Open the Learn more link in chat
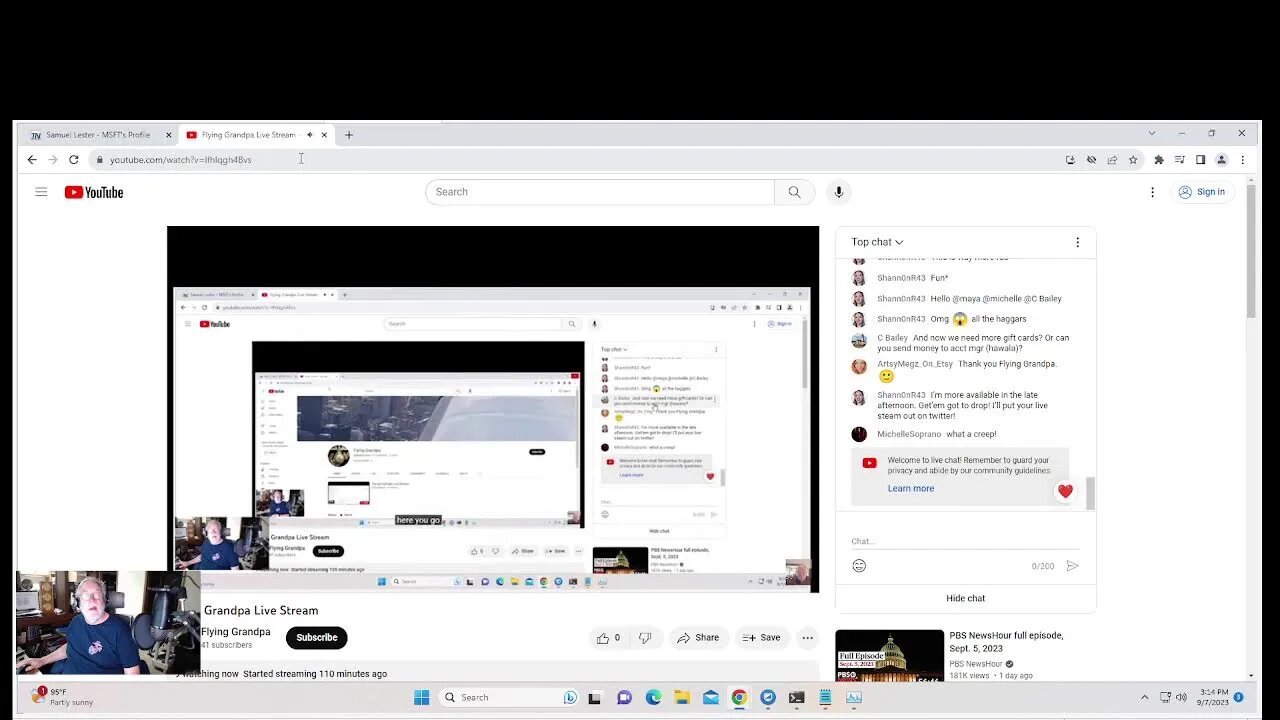The width and height of the screenshot is (1280, 720). (x=910, y=488)
